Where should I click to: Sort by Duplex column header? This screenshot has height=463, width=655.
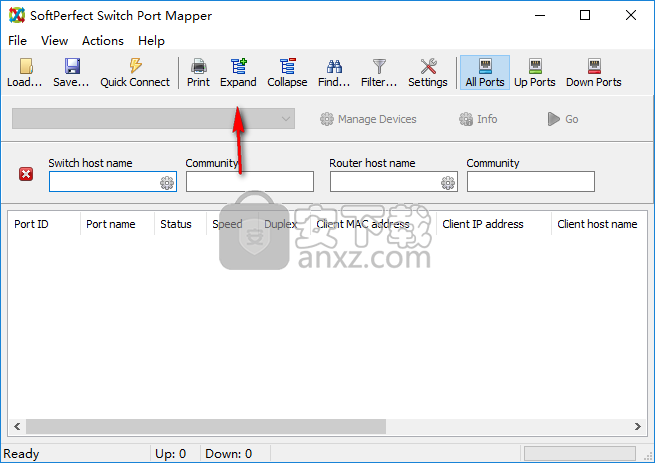coord(284,224)
